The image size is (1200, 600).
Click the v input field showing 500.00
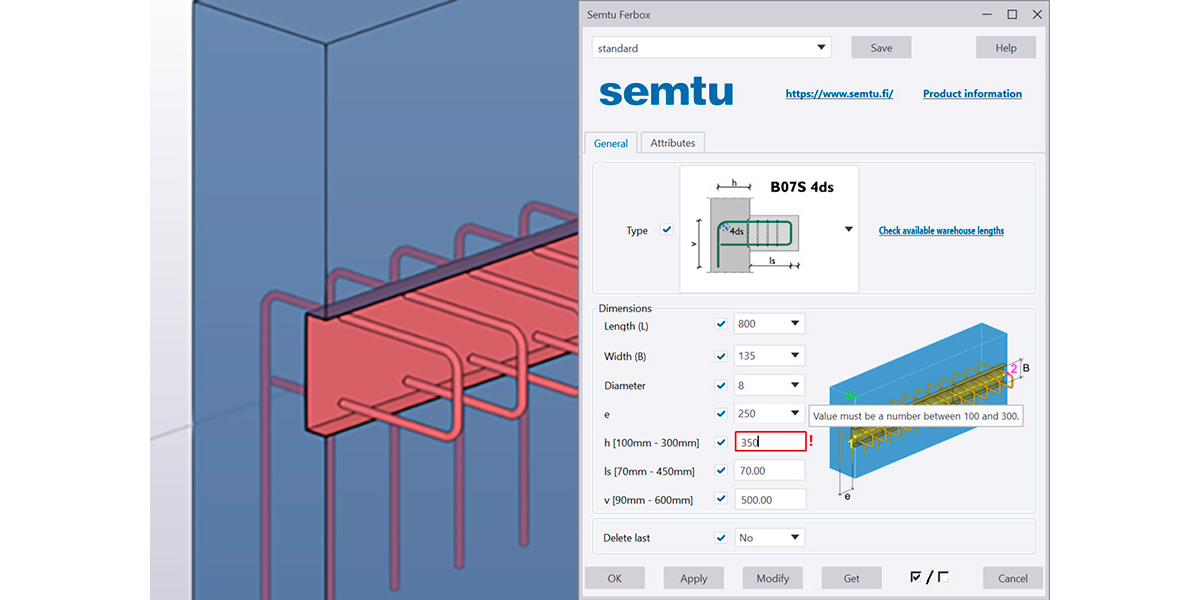pyautogui.click(x=770, y=499)
